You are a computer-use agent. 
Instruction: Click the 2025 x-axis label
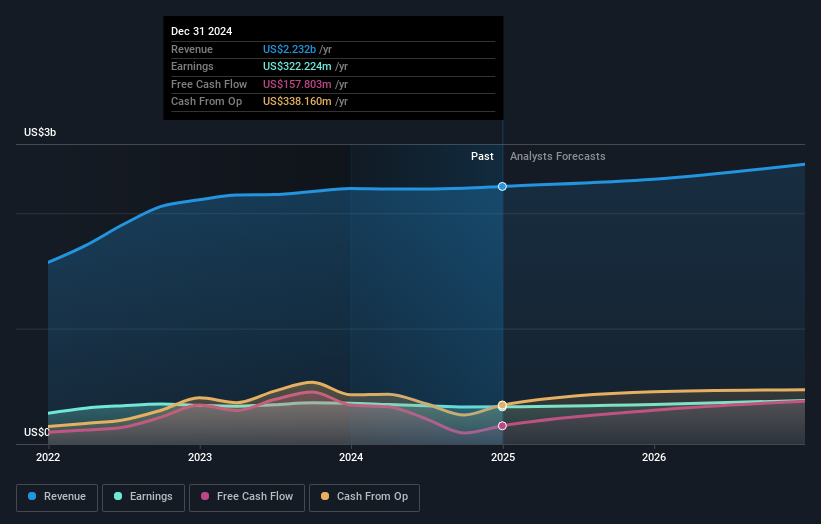pyautogui.click(x=503, y=457)
